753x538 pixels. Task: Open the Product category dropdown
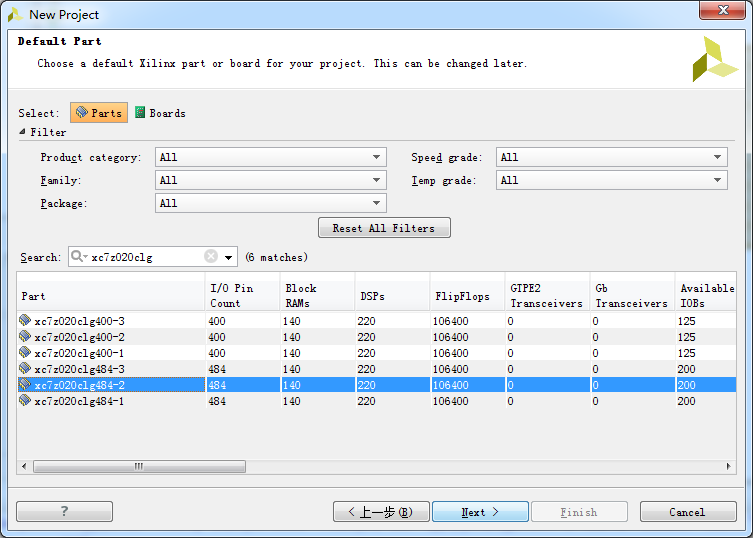pos(271,157)
